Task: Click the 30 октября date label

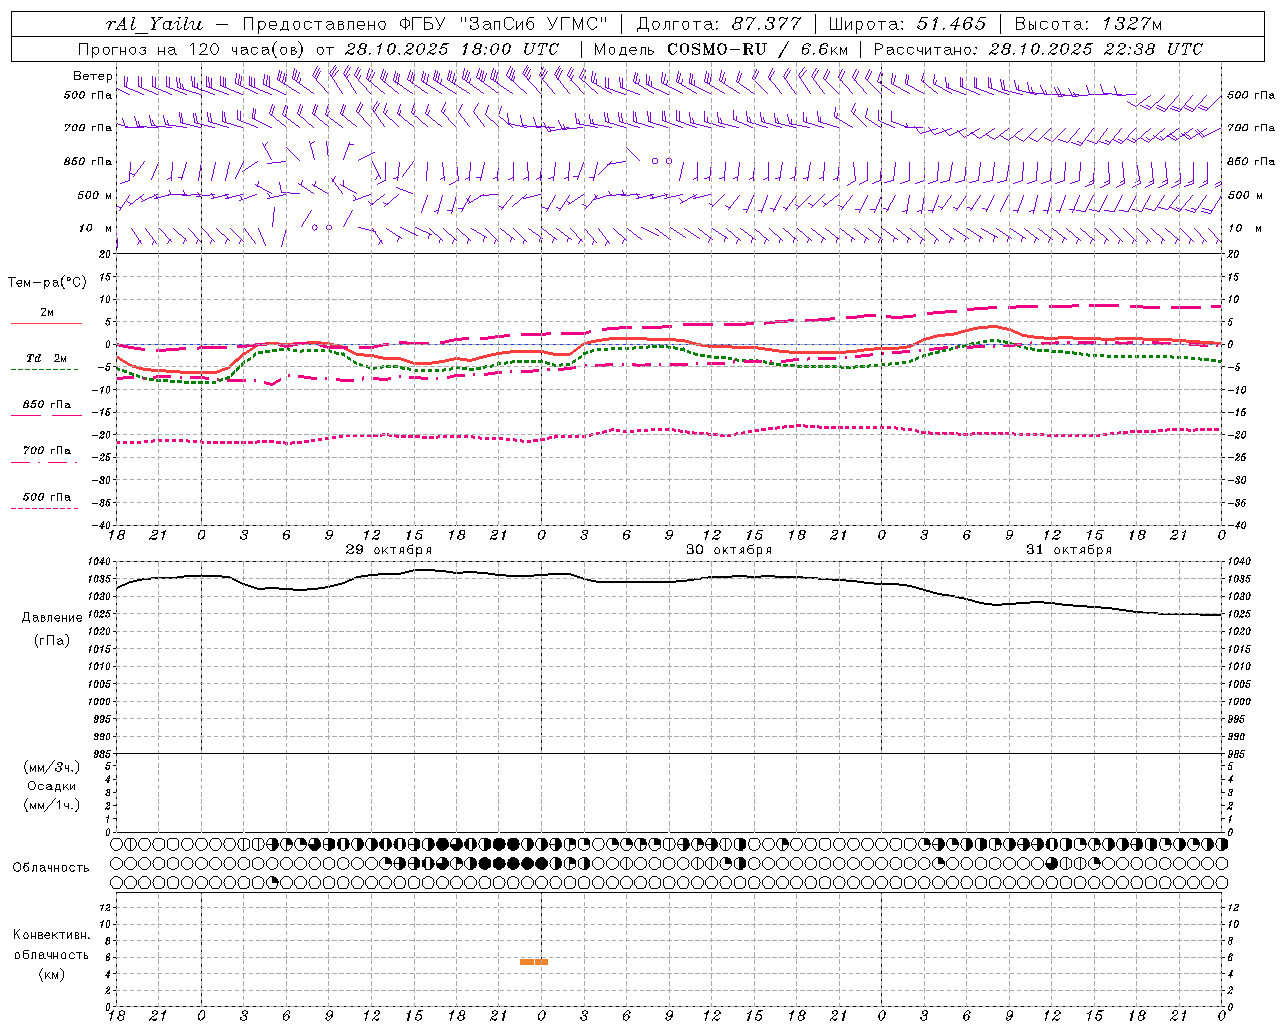Action: pyautogui.click(x=729, y=550)
